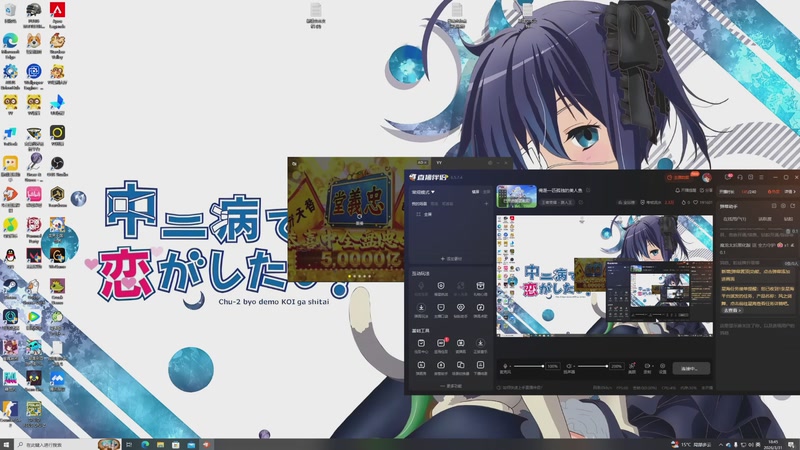Open the headset support icon in companion title bar
The height and width of the screenshot is (450, 800).
[x=740, y=177]
